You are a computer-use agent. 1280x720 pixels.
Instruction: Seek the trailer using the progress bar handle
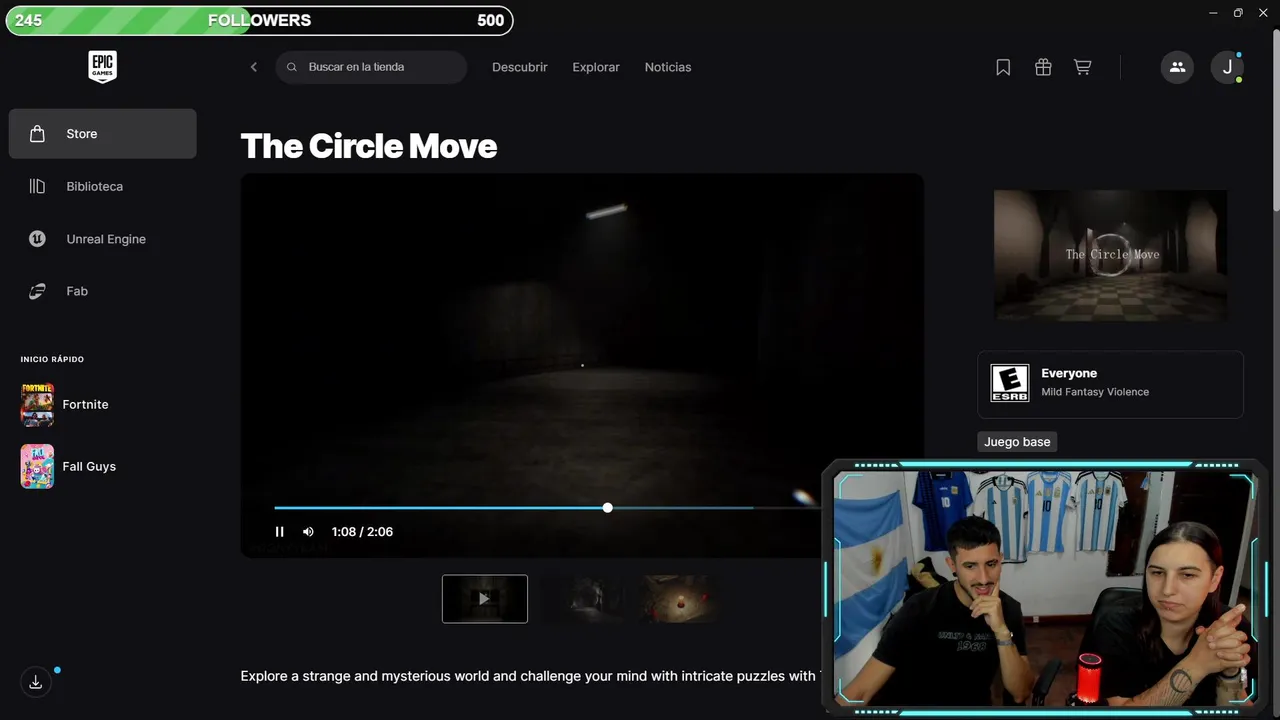pos(607,508)
